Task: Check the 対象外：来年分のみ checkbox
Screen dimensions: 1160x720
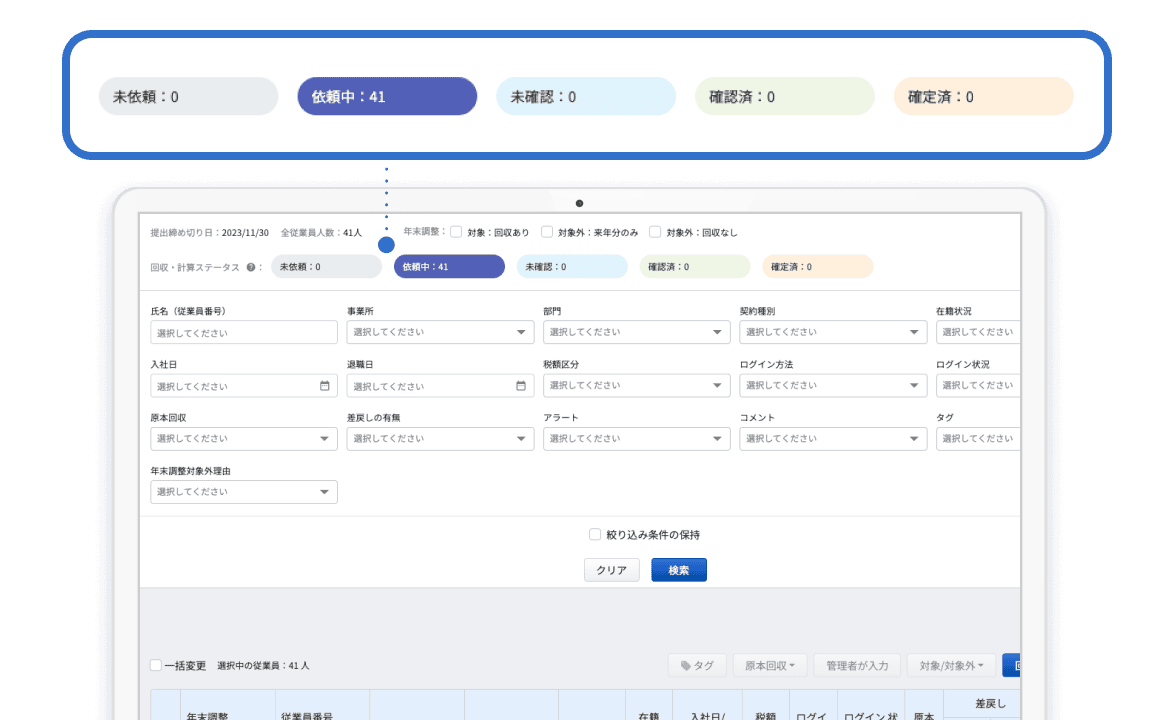Action: [x=547, y=232]
